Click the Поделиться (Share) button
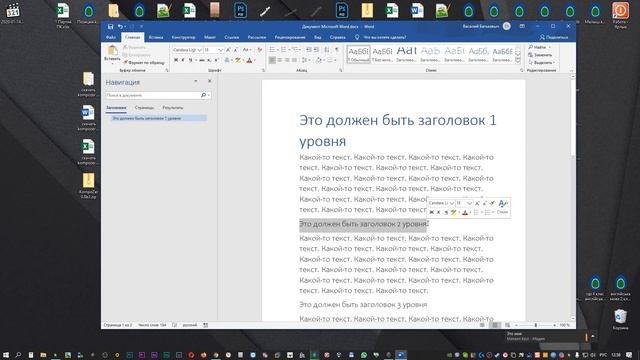This screenshot has width=640, height=360. pos(554,37)
